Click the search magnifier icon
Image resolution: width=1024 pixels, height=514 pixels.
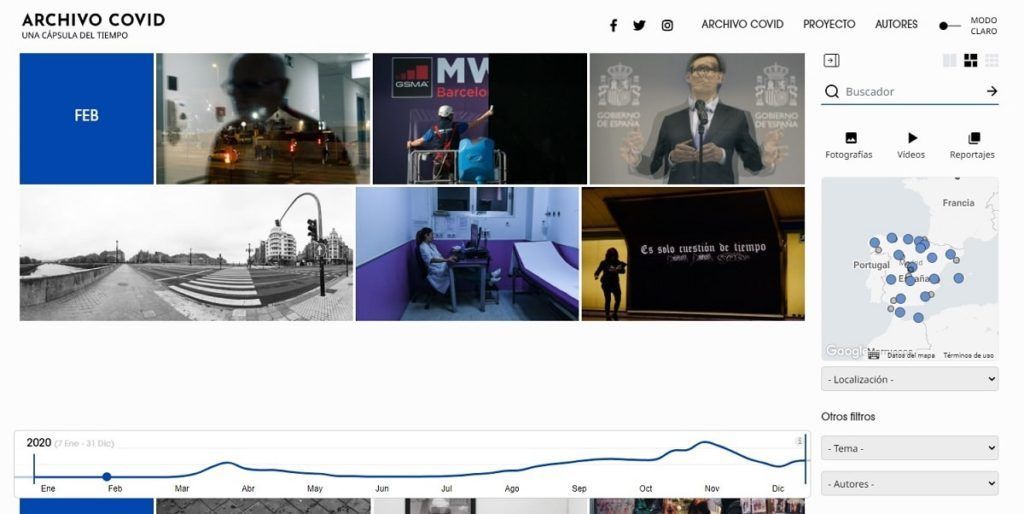point(831,91)
